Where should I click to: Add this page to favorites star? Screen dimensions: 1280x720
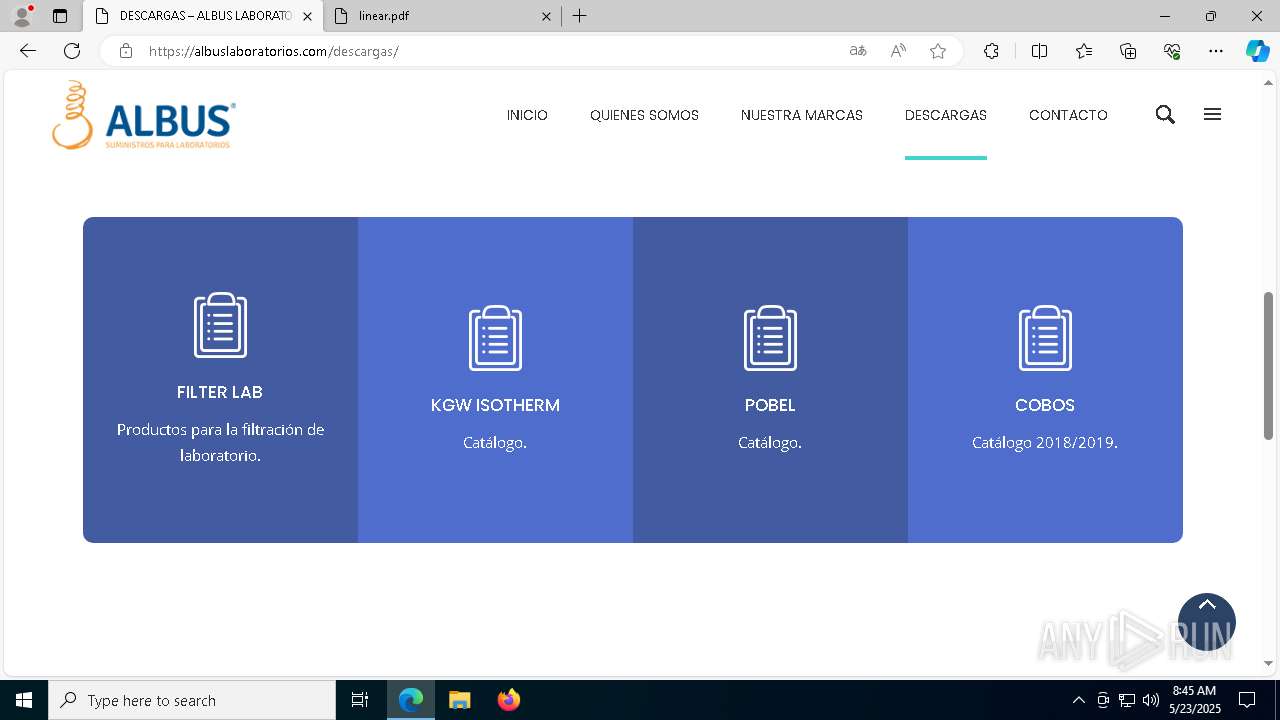click(x=938, y=51)
